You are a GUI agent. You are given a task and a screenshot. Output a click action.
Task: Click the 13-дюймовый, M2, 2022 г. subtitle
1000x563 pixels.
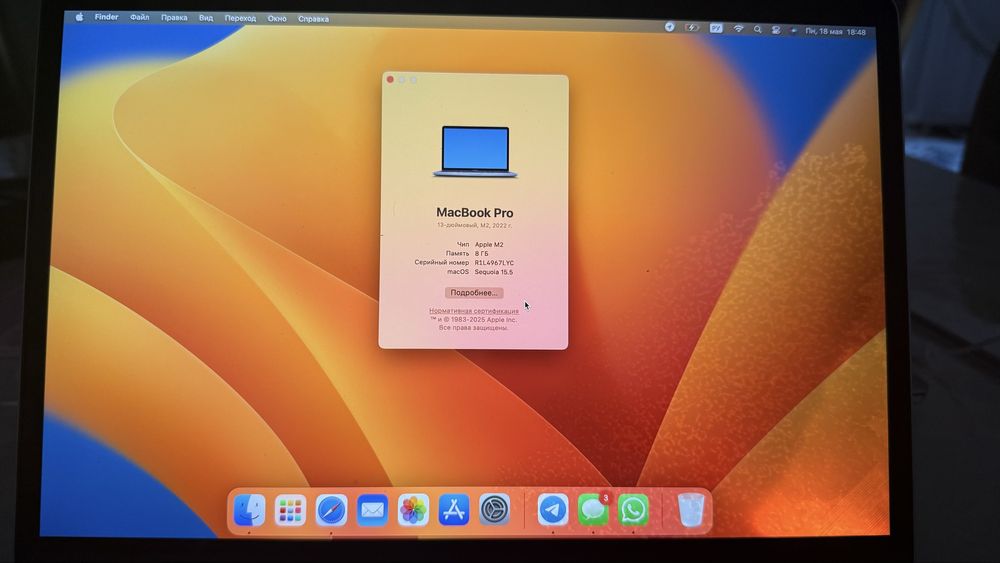(474, 226)
